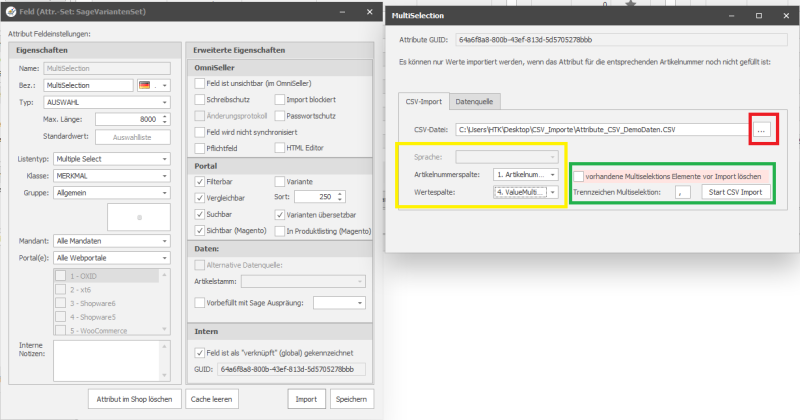Select the CSV-Import tab
This screenshot has height=420, width=800.
click(x=422, y=101)
